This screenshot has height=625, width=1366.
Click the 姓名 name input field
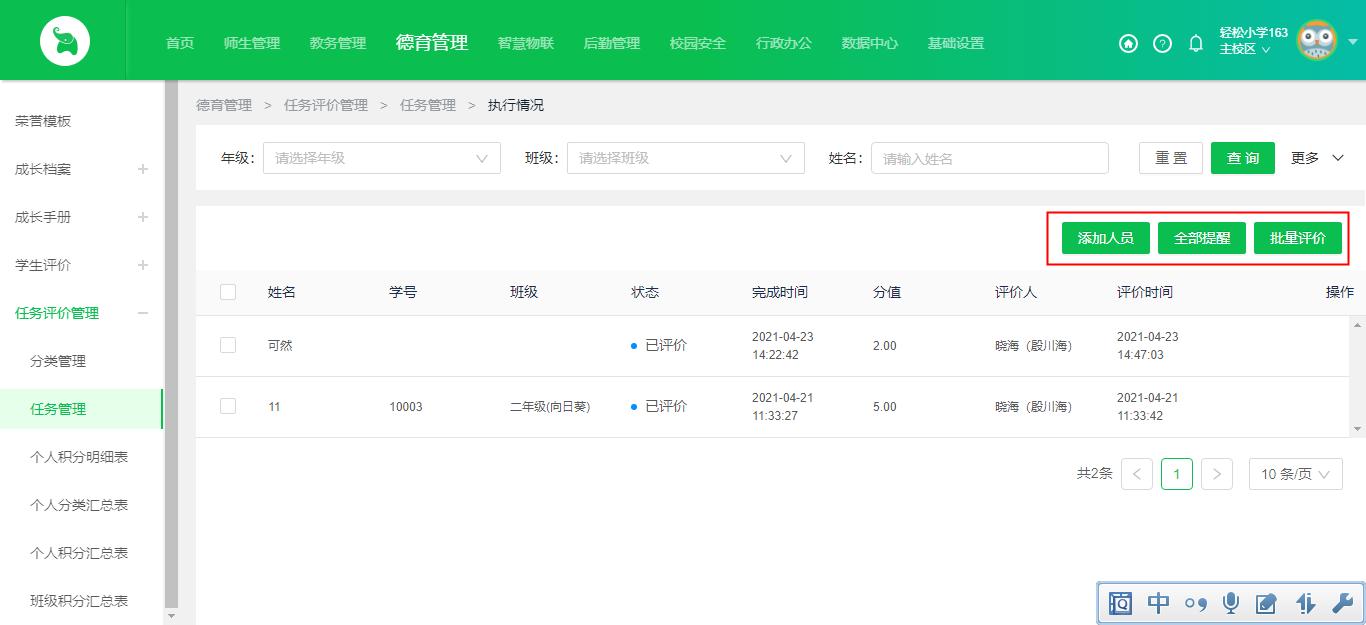coord(989,157)
